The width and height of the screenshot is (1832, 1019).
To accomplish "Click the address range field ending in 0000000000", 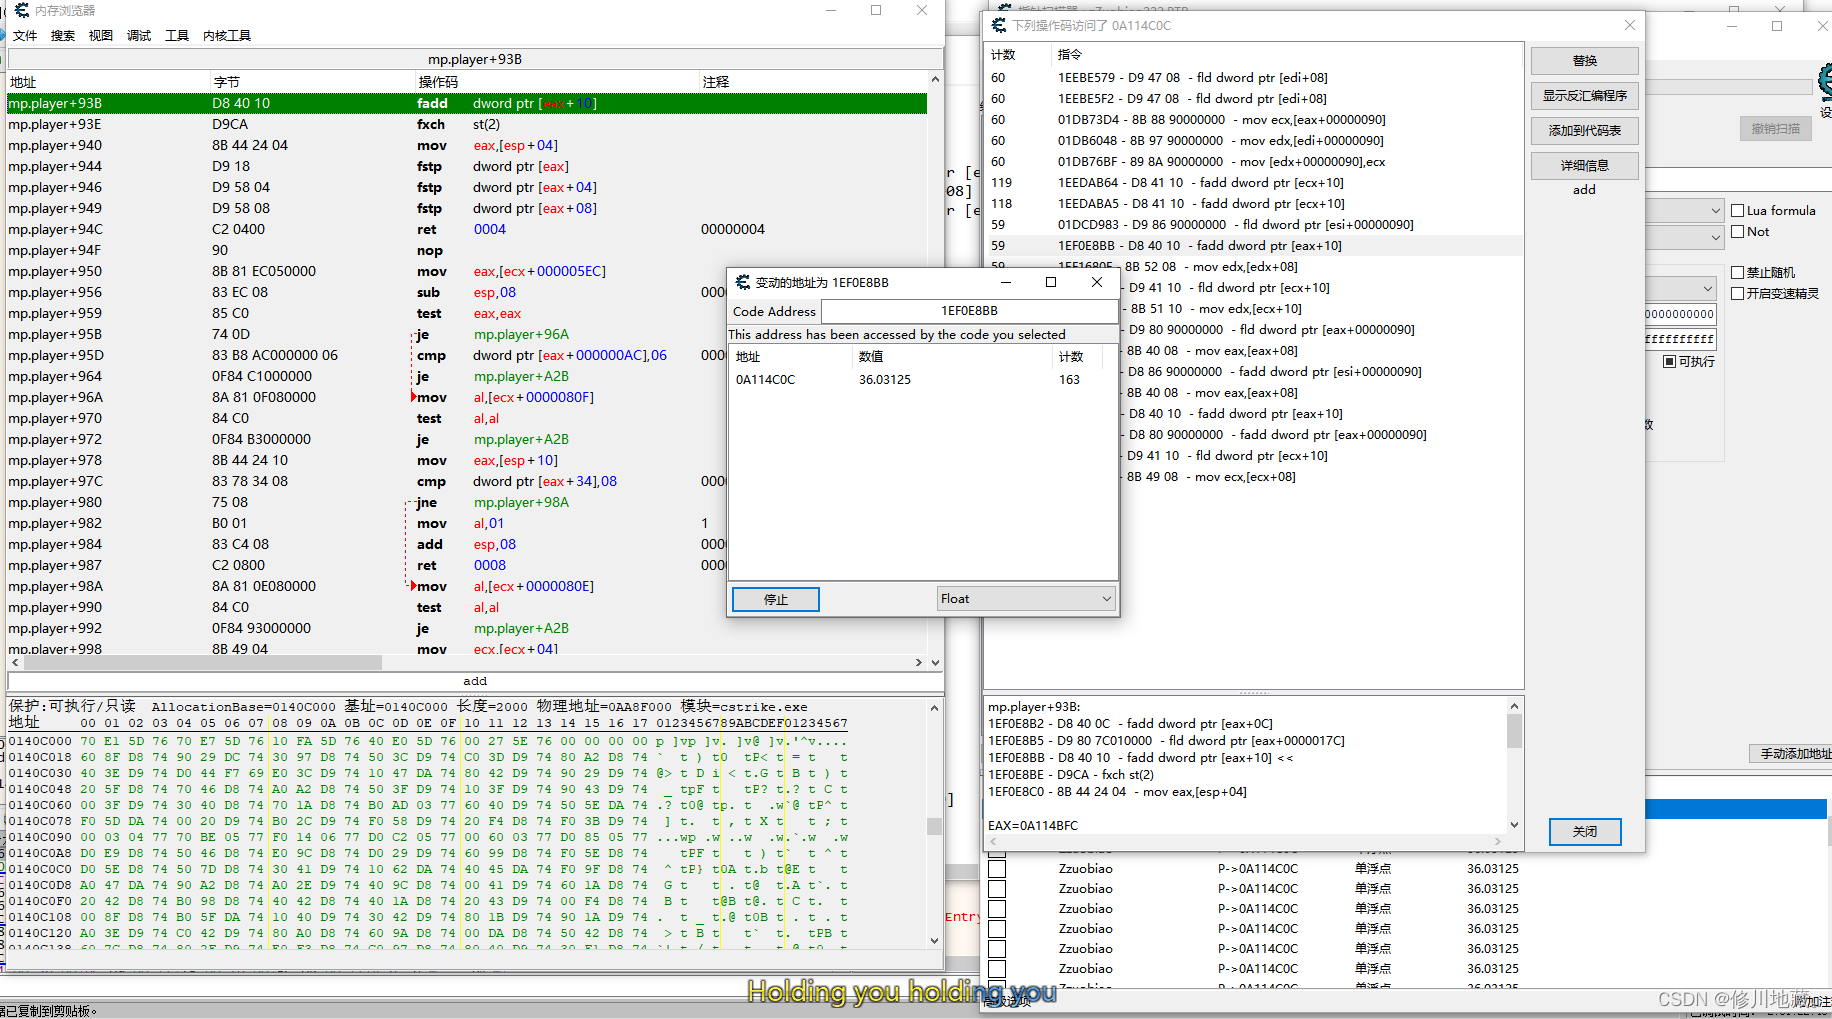I will pyautogui.click(x=1680, y=314).
